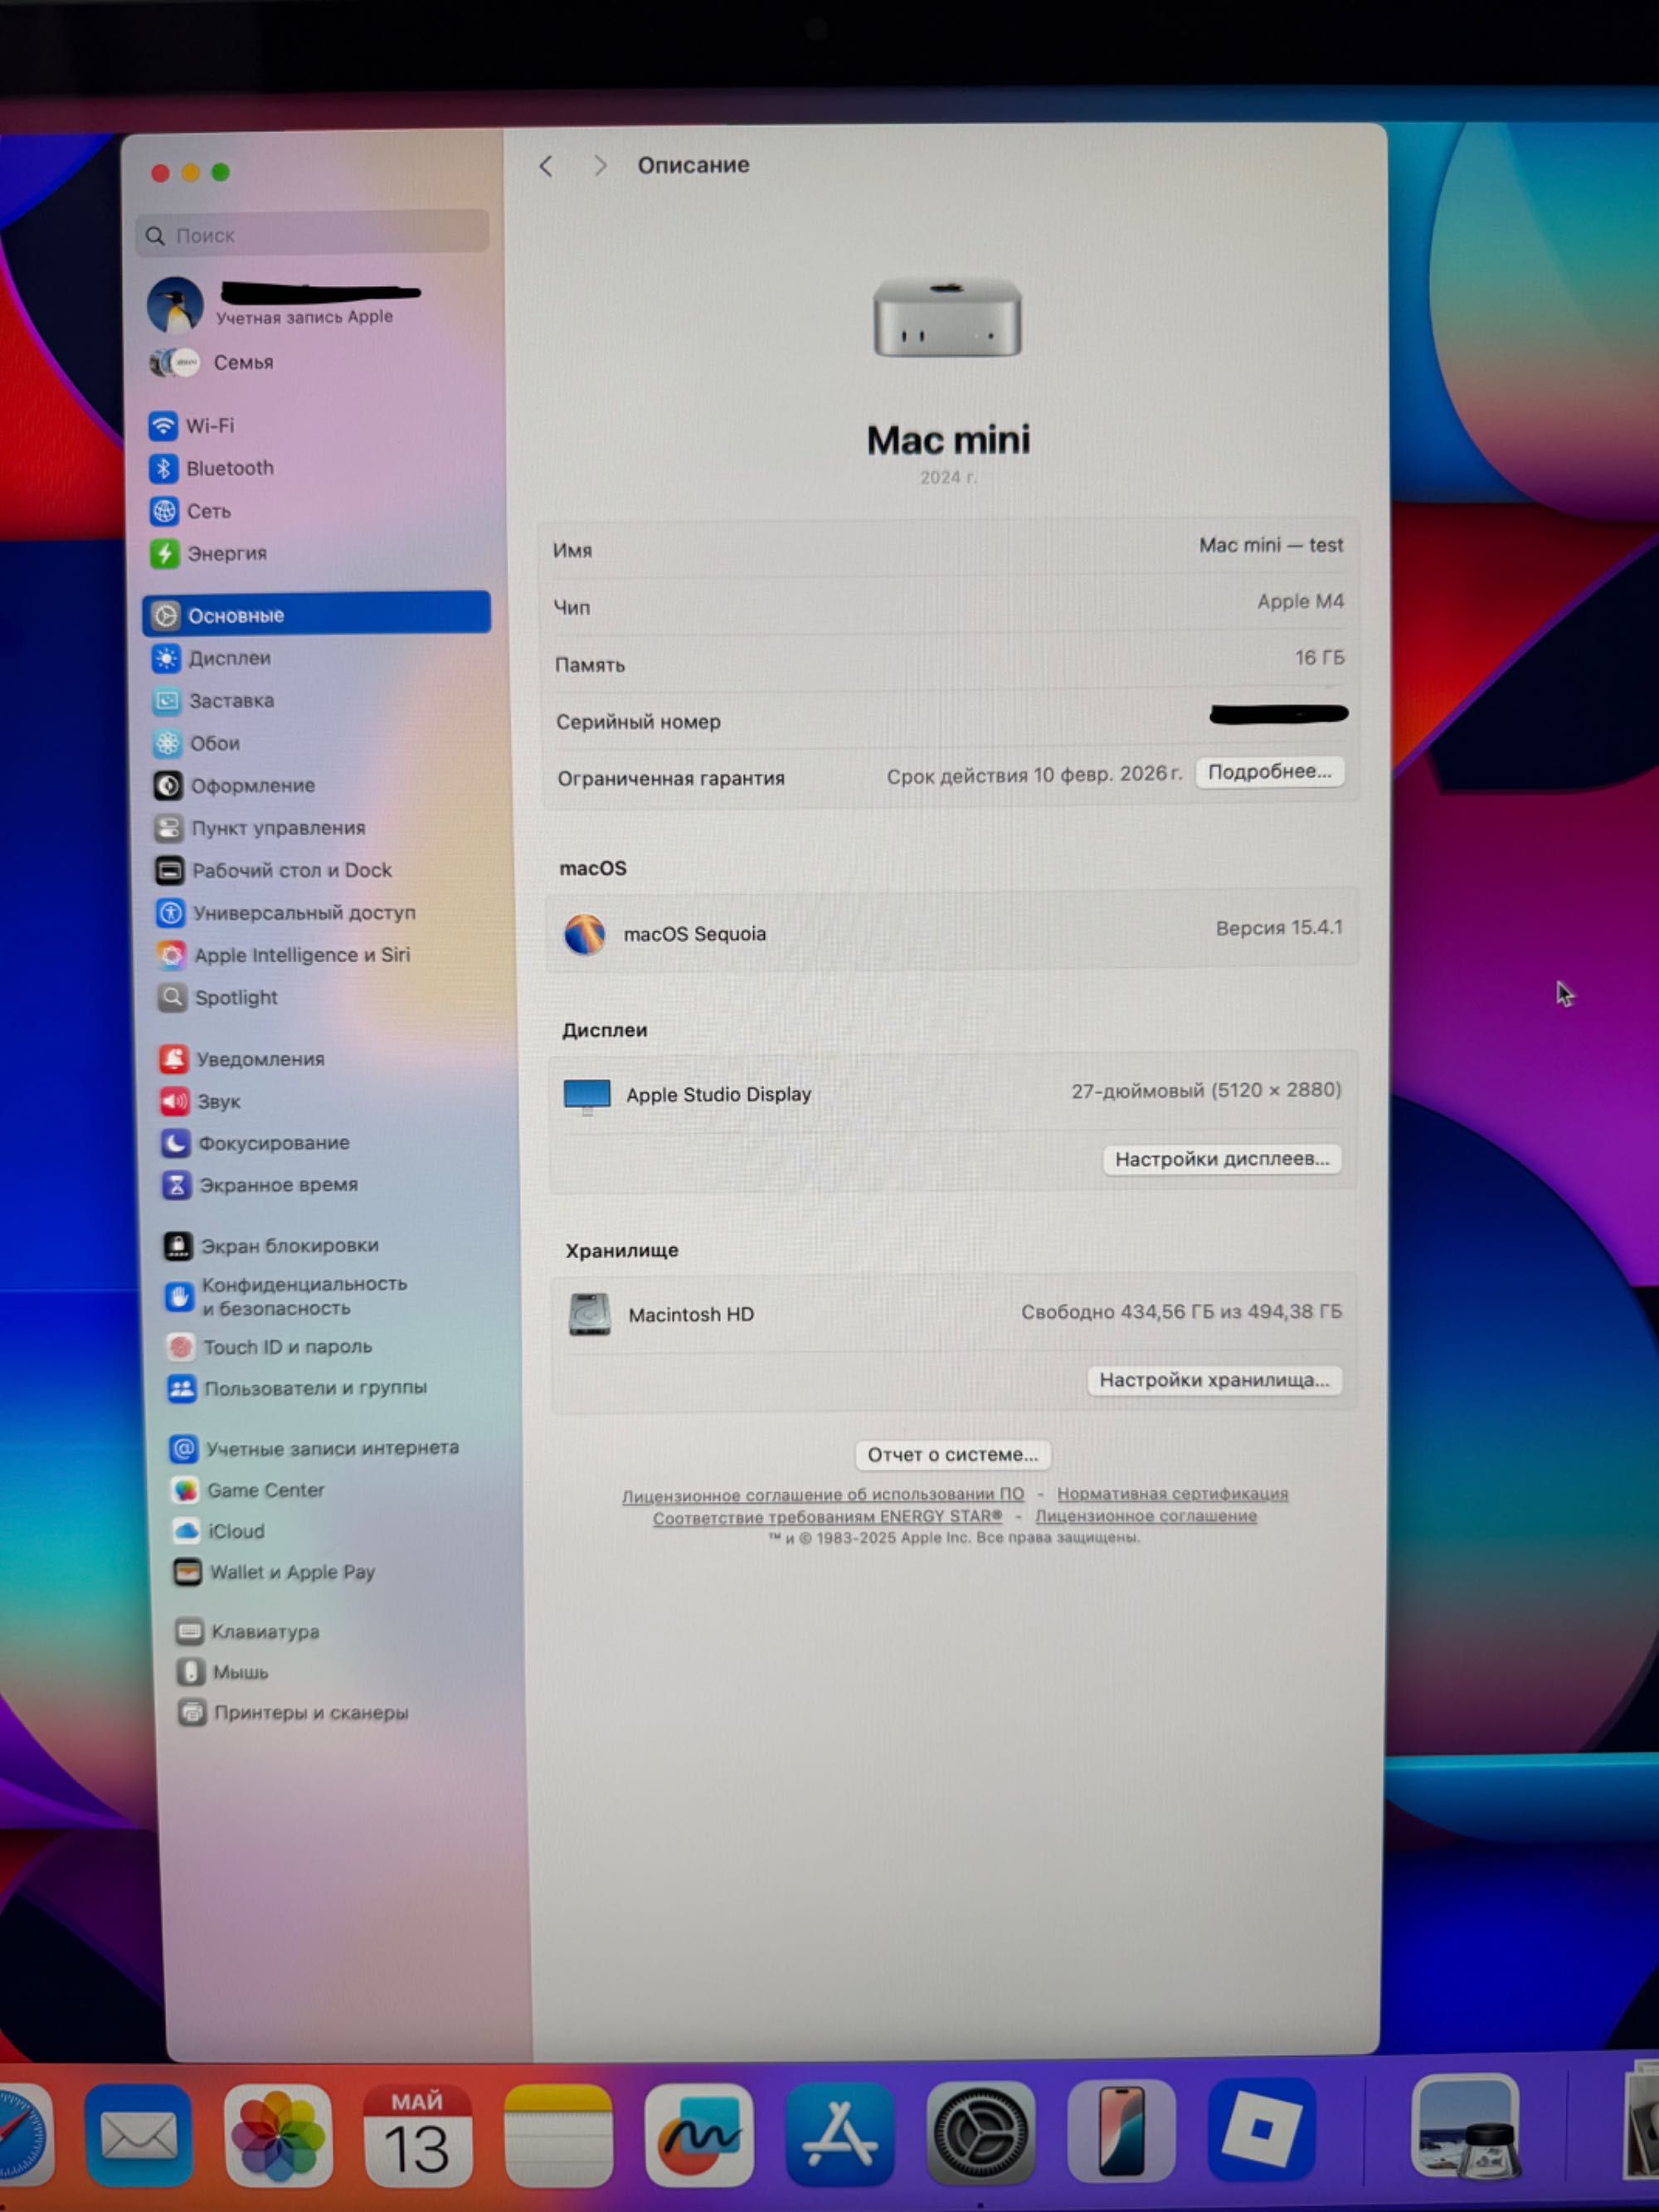The height and width of the screenshot is (2212, 1659).
Task: Click the Apple Studio Display row
Action: coord(952,1093)
